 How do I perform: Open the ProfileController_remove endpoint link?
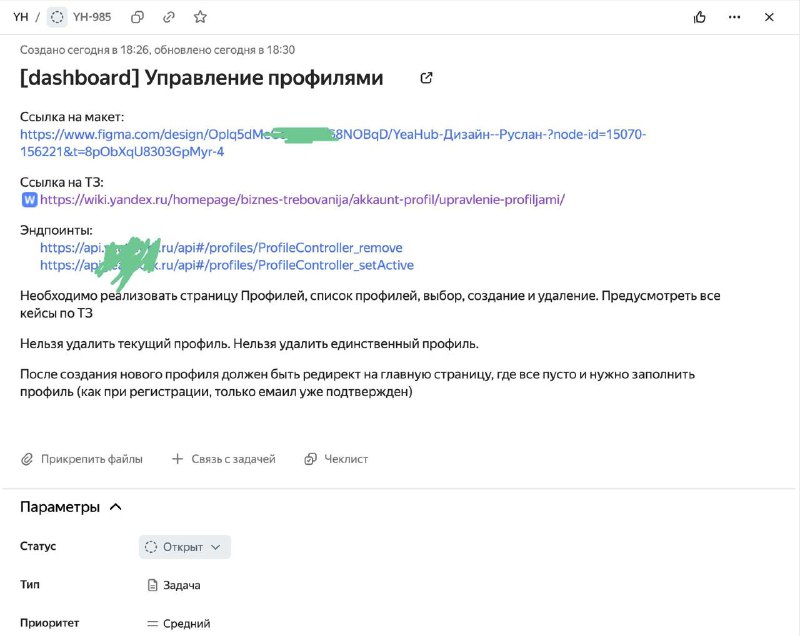click(x=221, y=248)
